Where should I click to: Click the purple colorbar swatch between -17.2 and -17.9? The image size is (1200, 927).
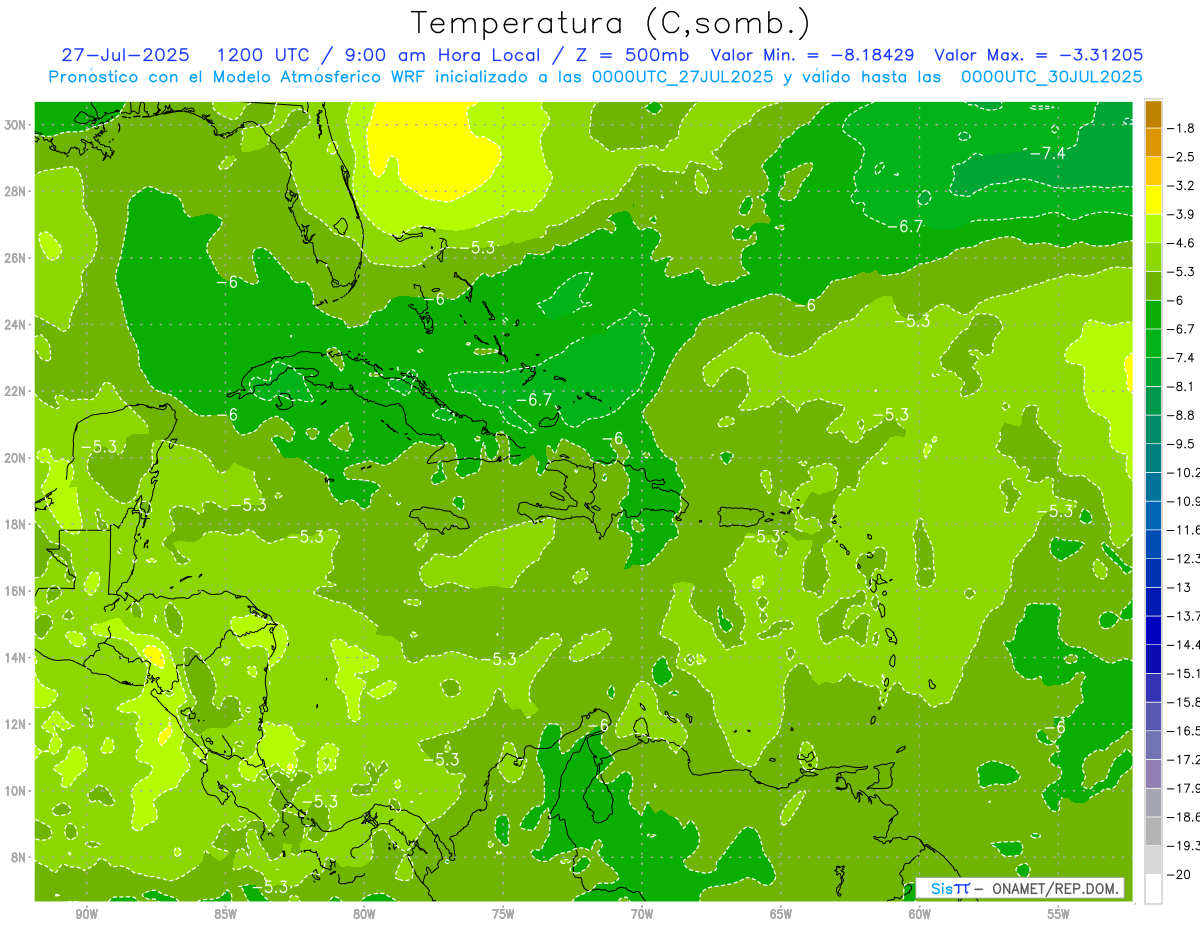point(1153,774)
